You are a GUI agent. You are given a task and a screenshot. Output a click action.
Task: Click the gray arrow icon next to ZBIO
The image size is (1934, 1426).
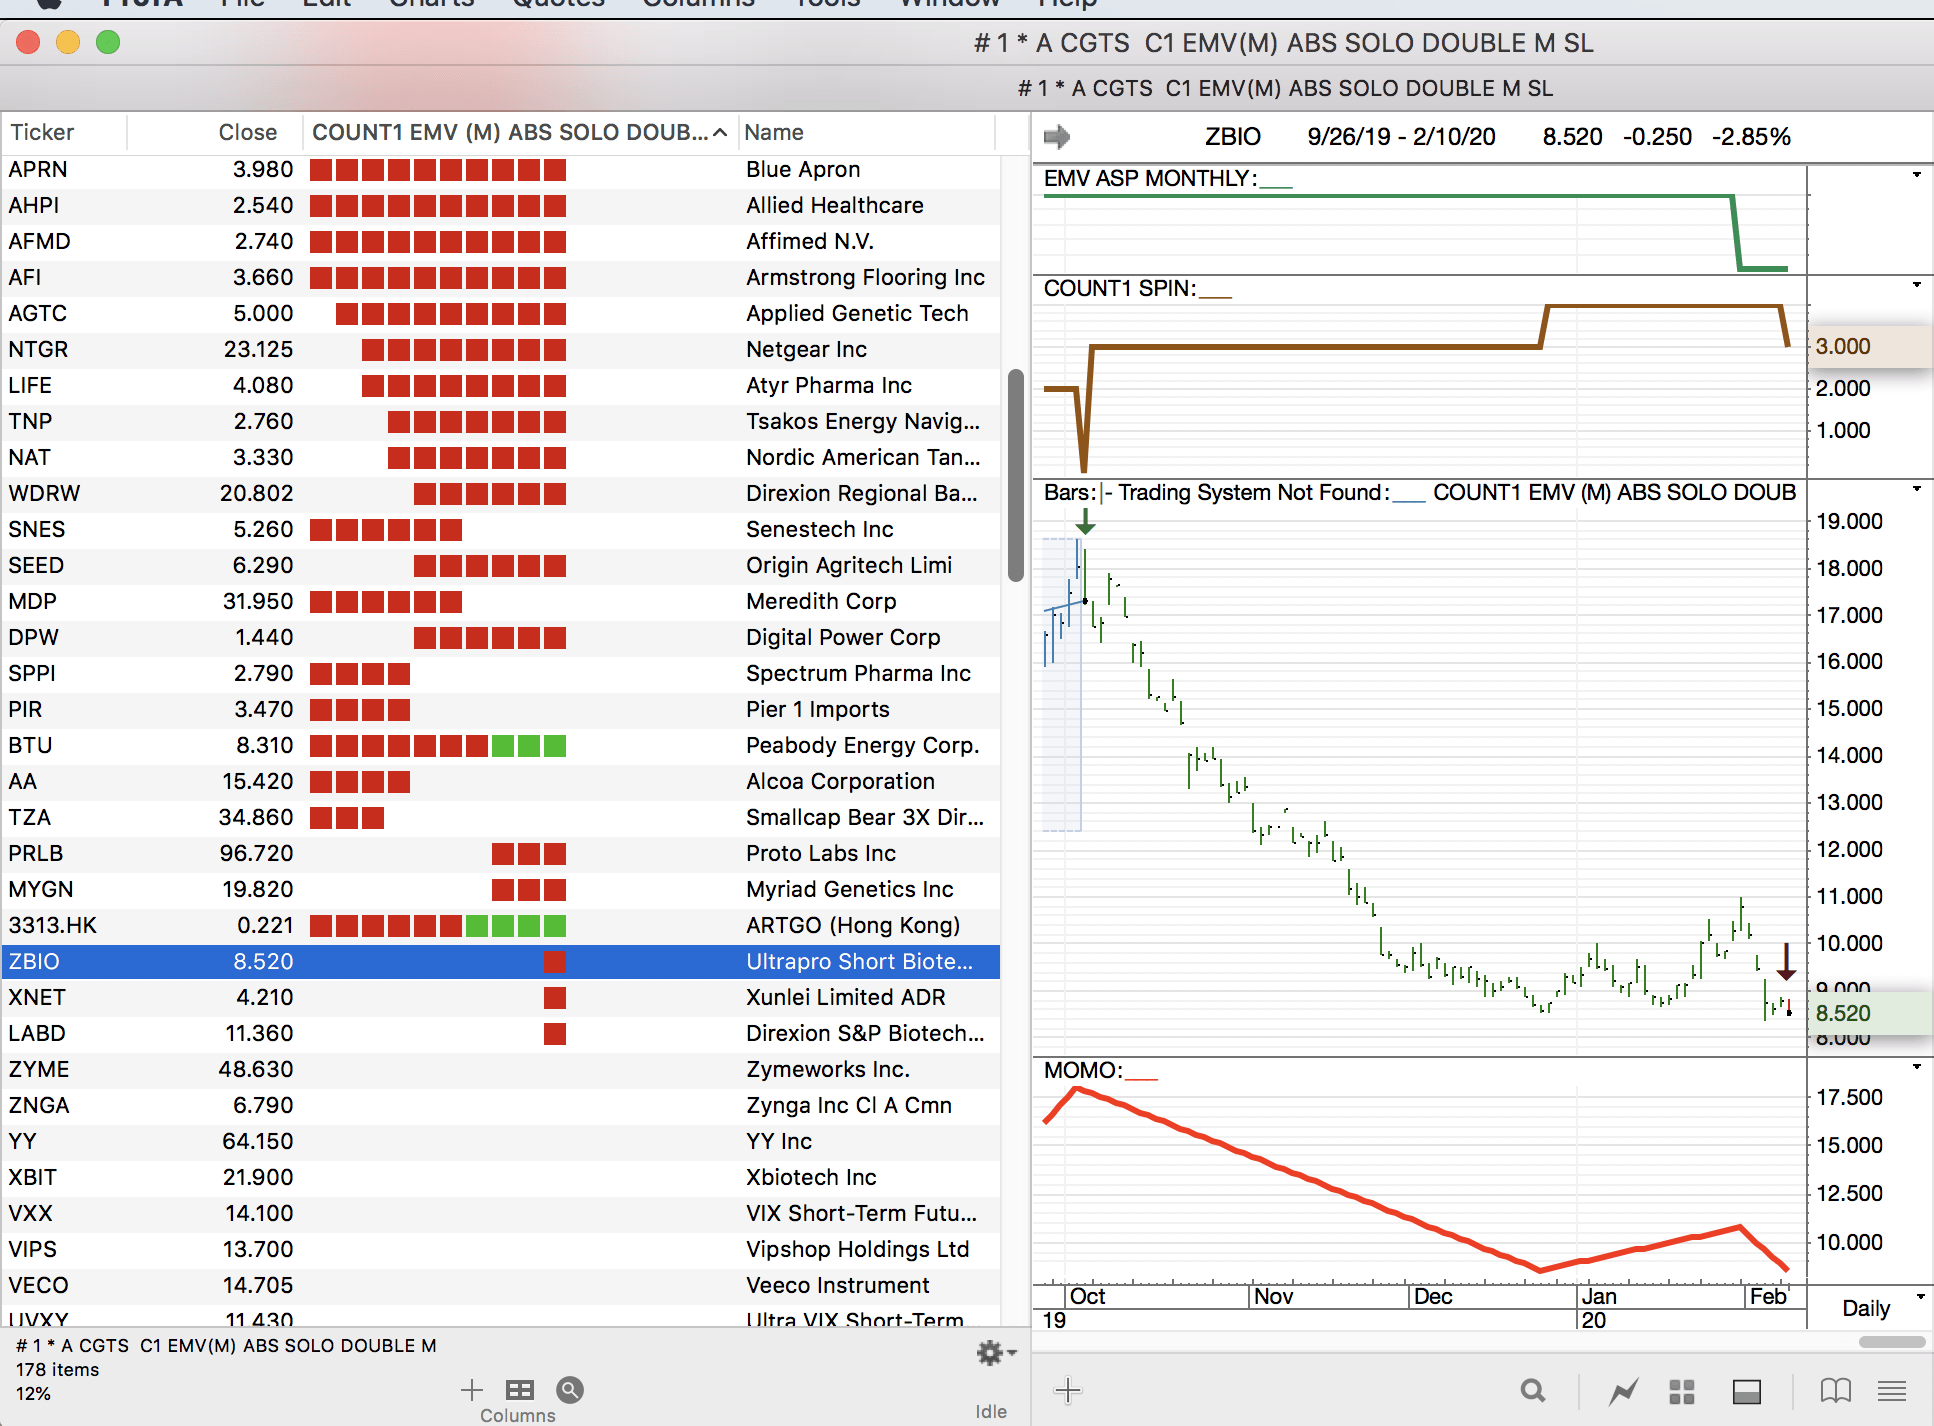(x=1057, y=136)
